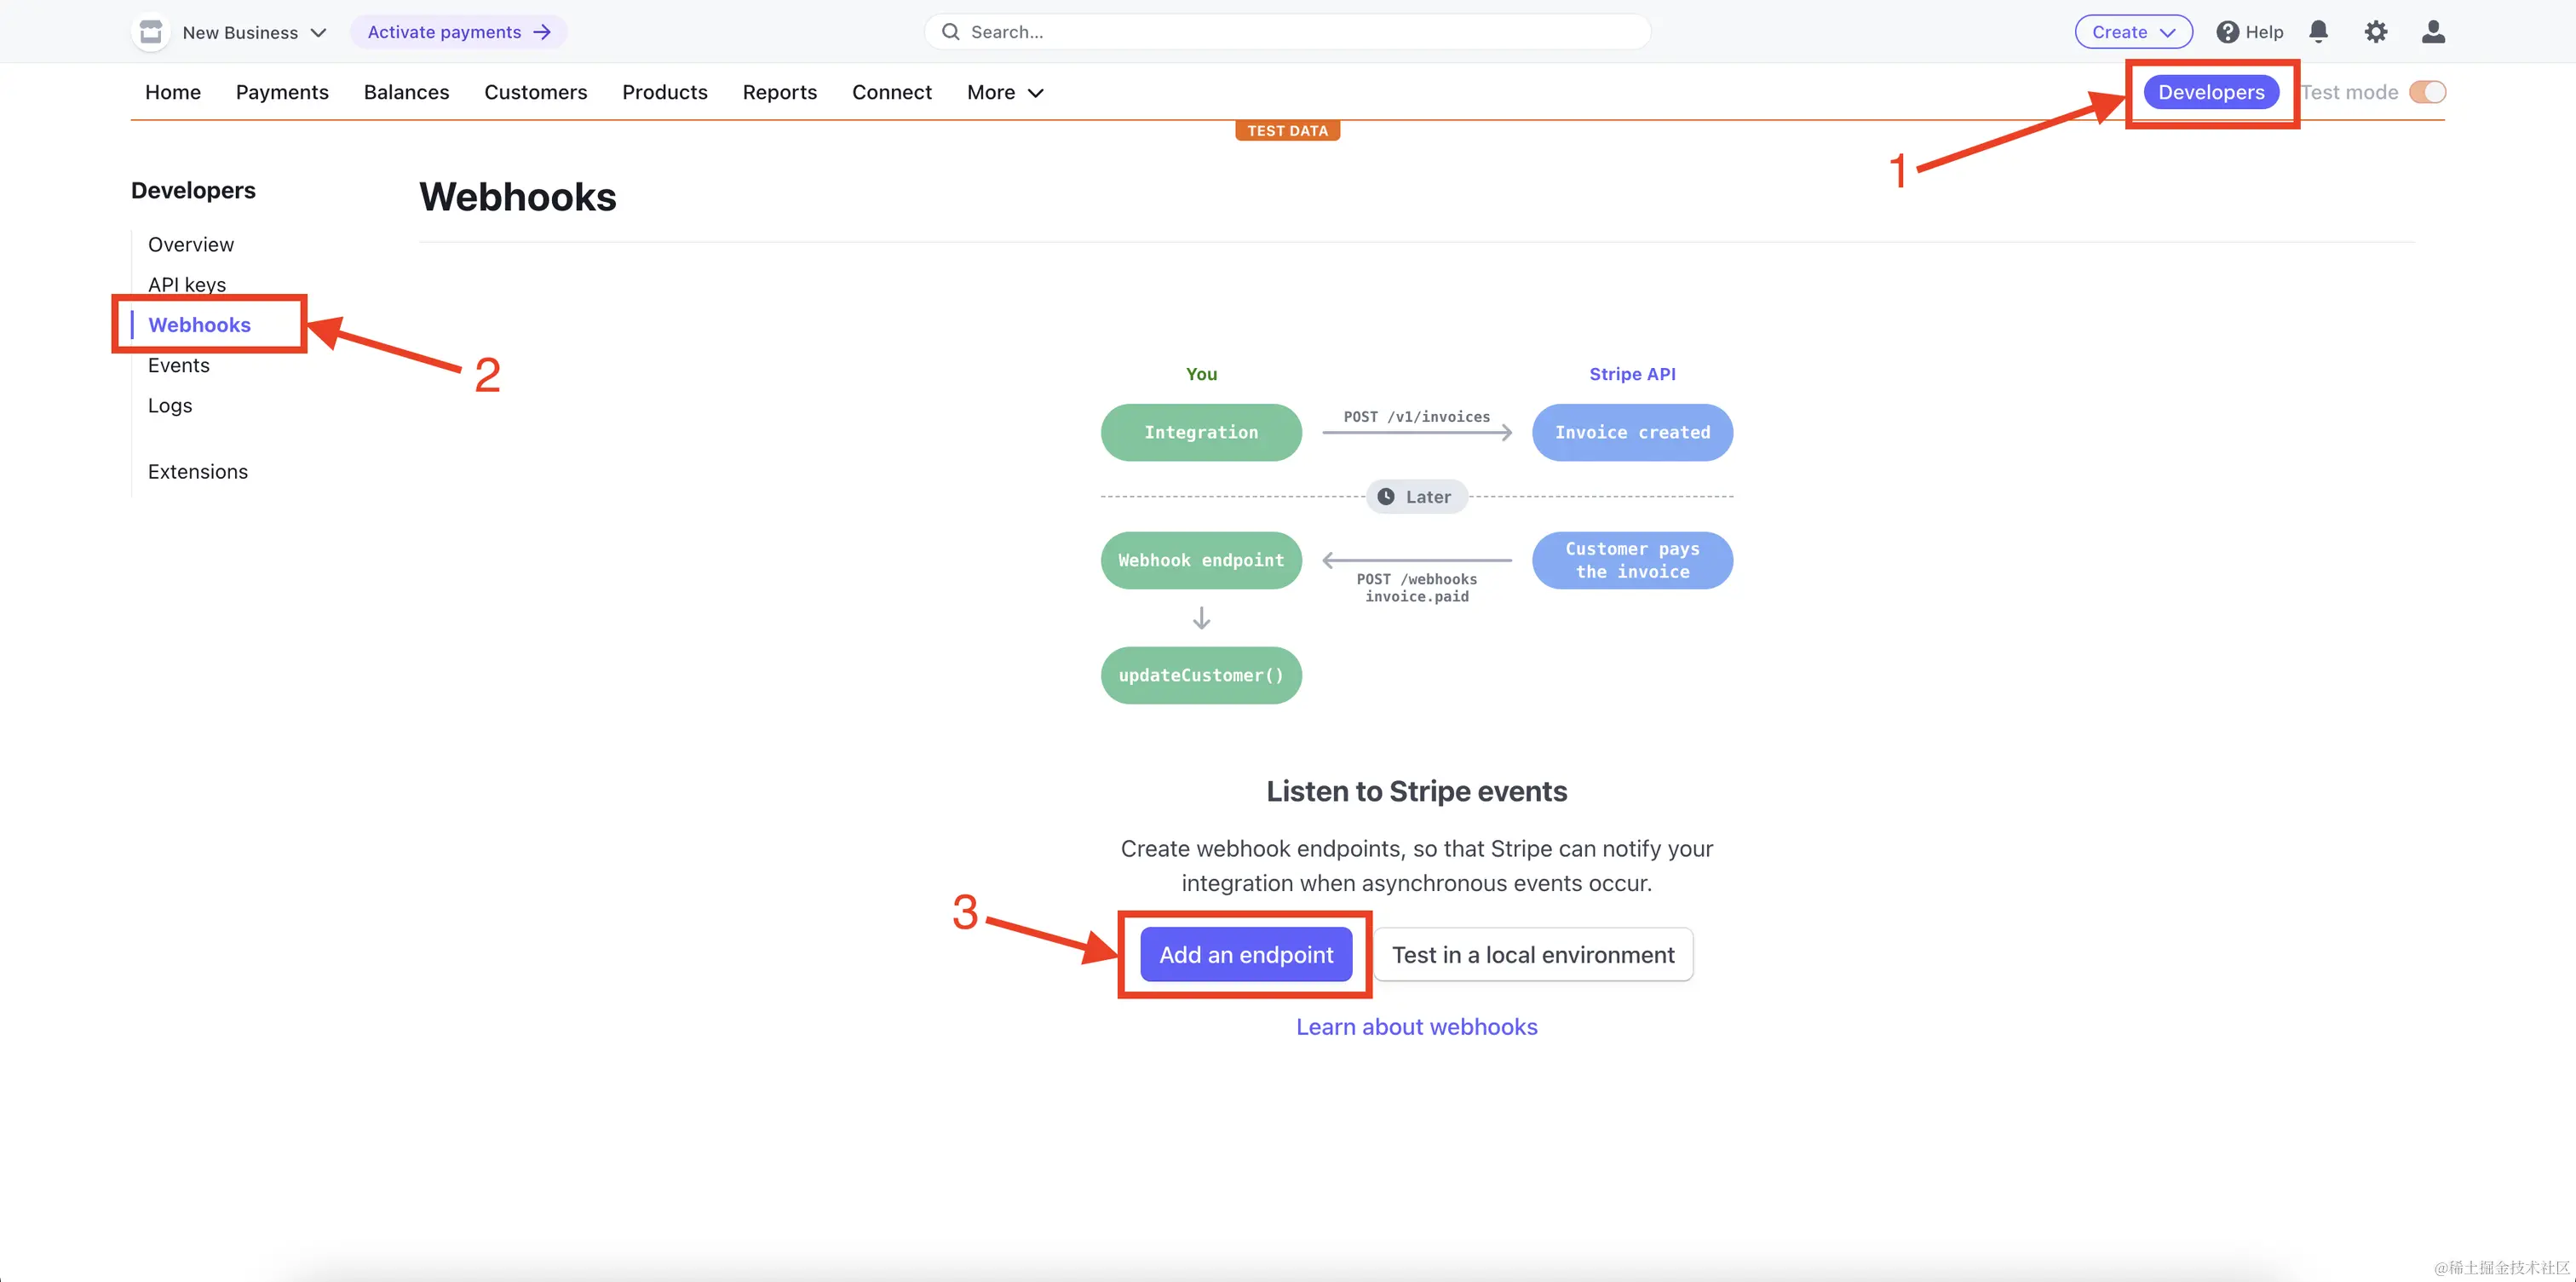Click the Activate payments arrow

click(542, 32)
